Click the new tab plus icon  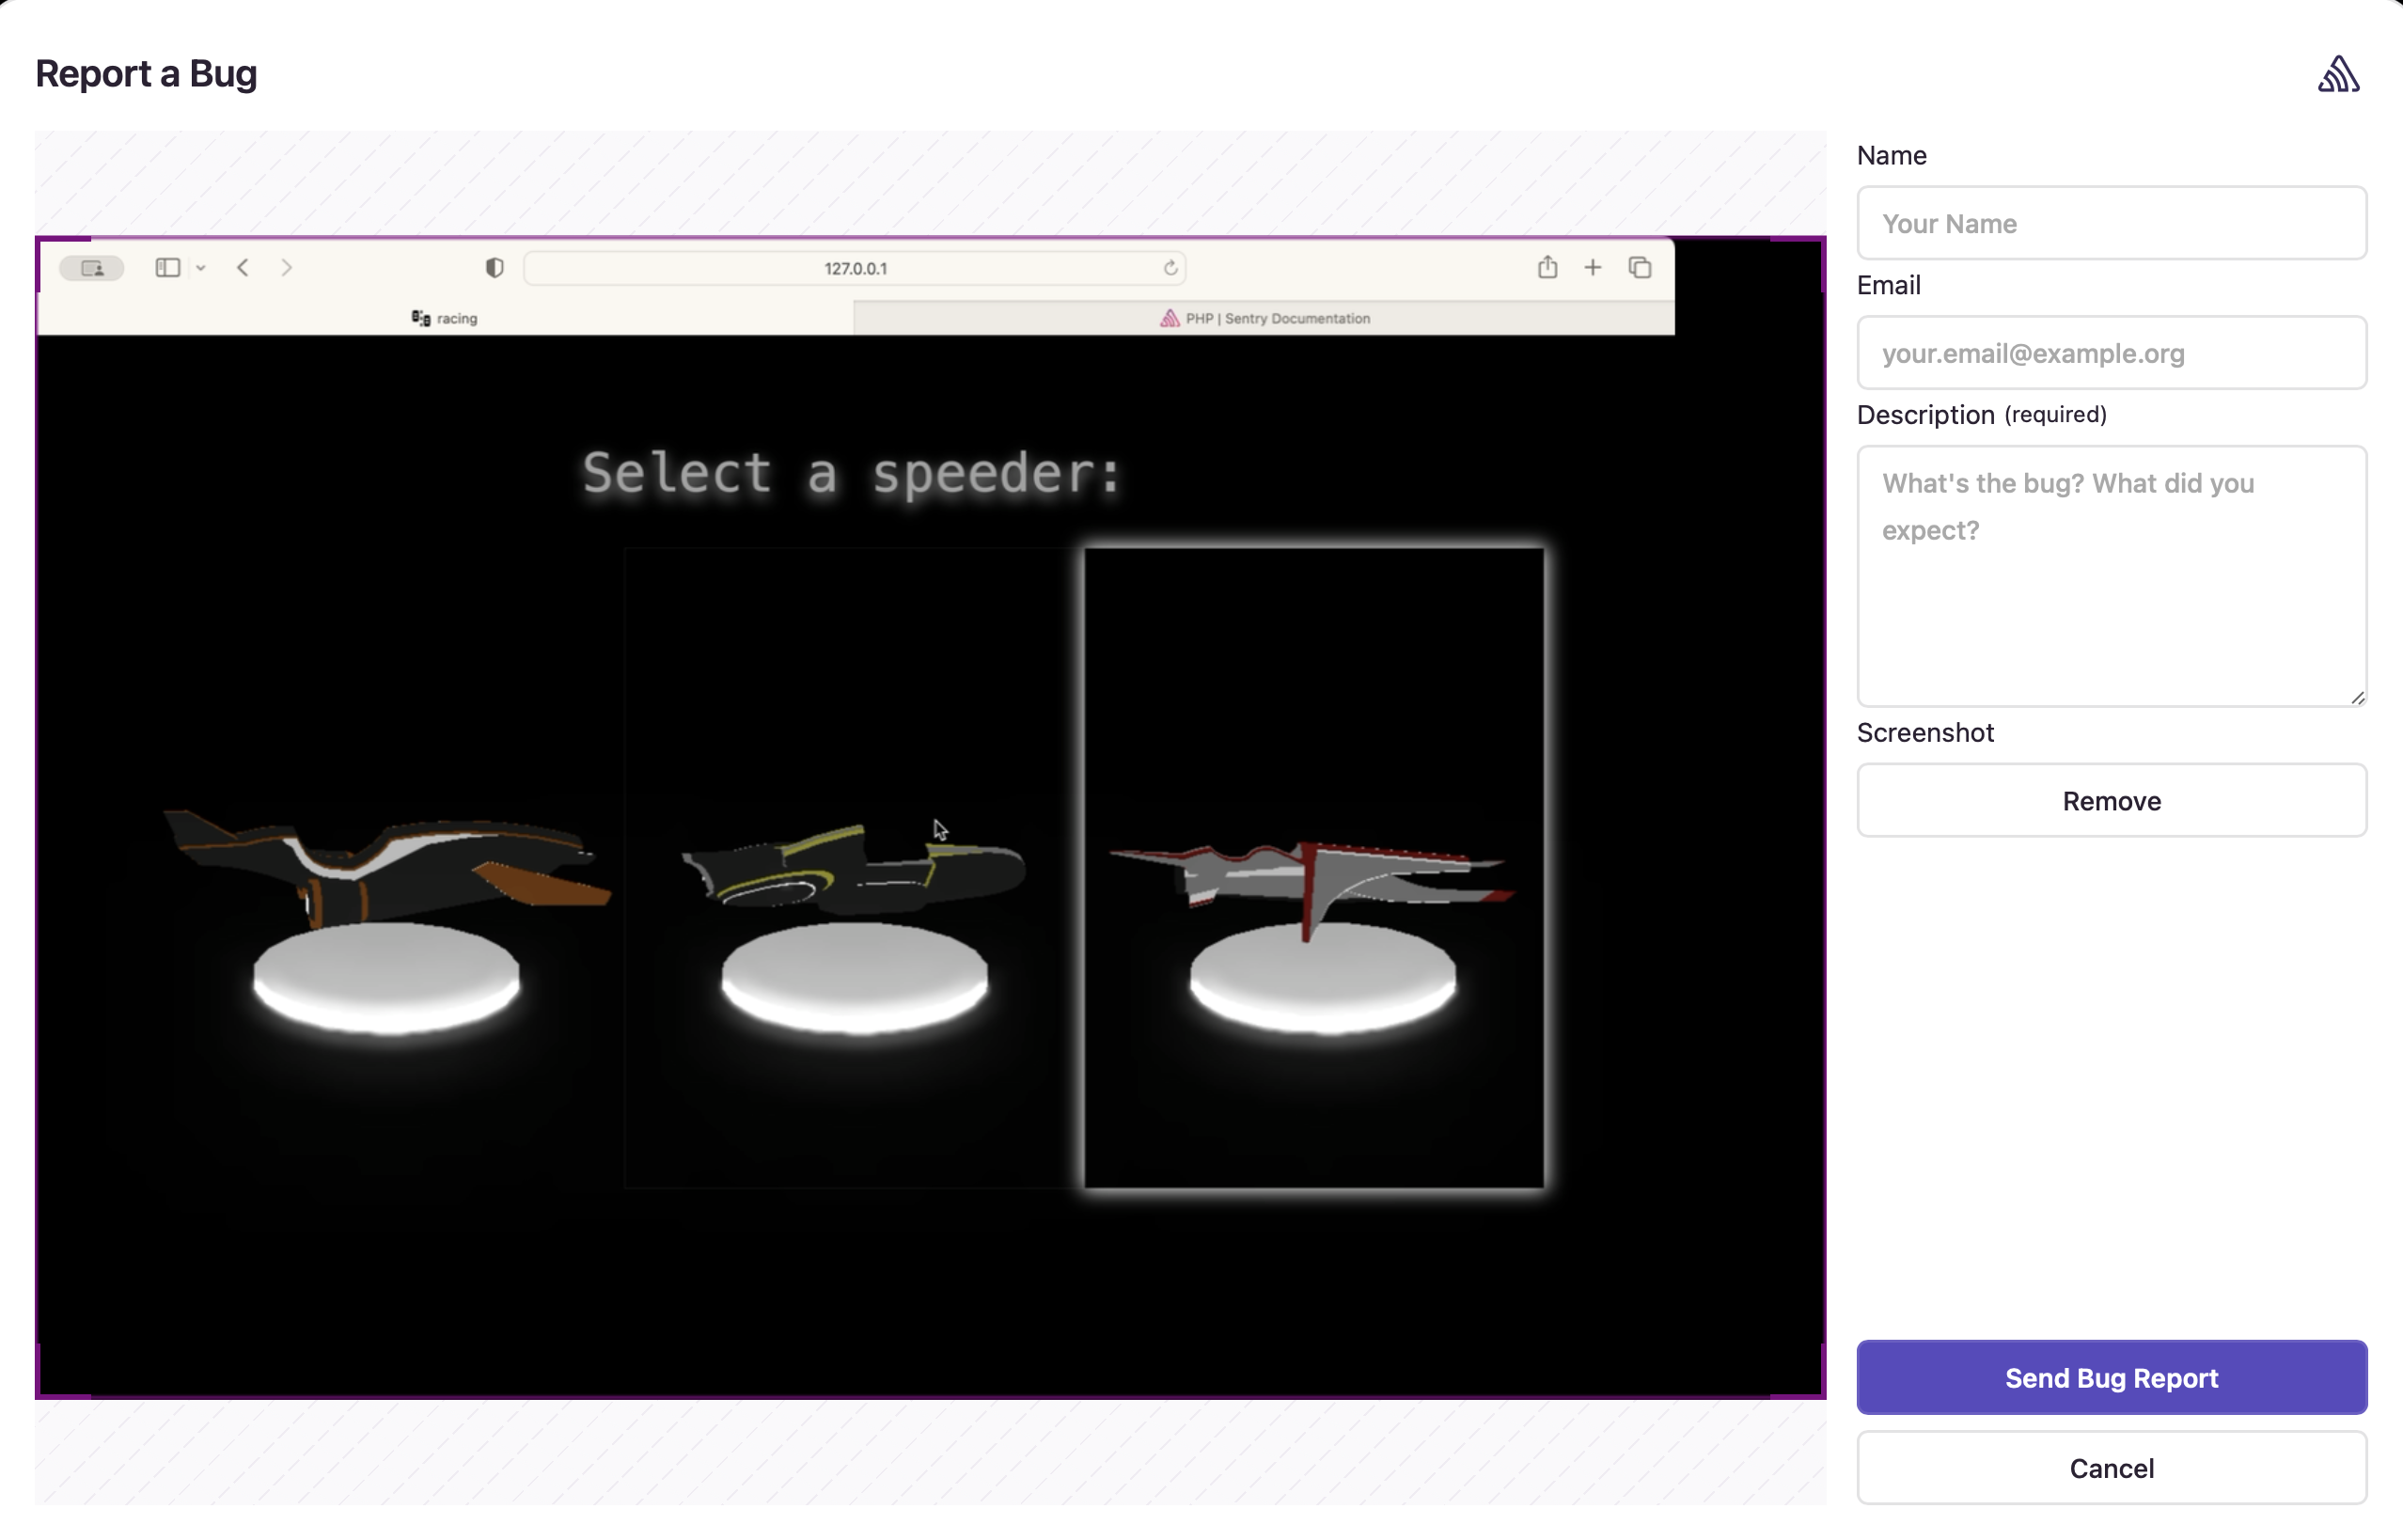click(1592, 267)
